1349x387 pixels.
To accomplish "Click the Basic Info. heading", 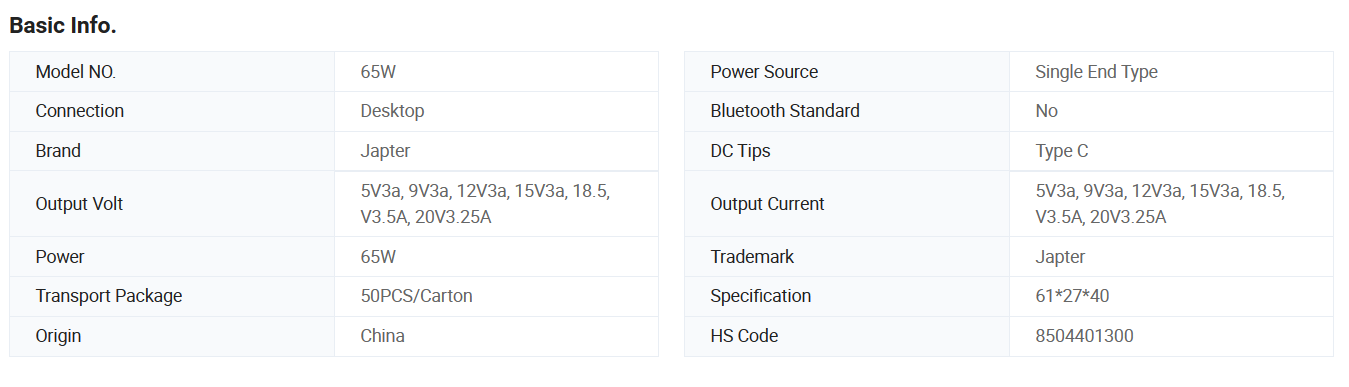I will 63,26.
